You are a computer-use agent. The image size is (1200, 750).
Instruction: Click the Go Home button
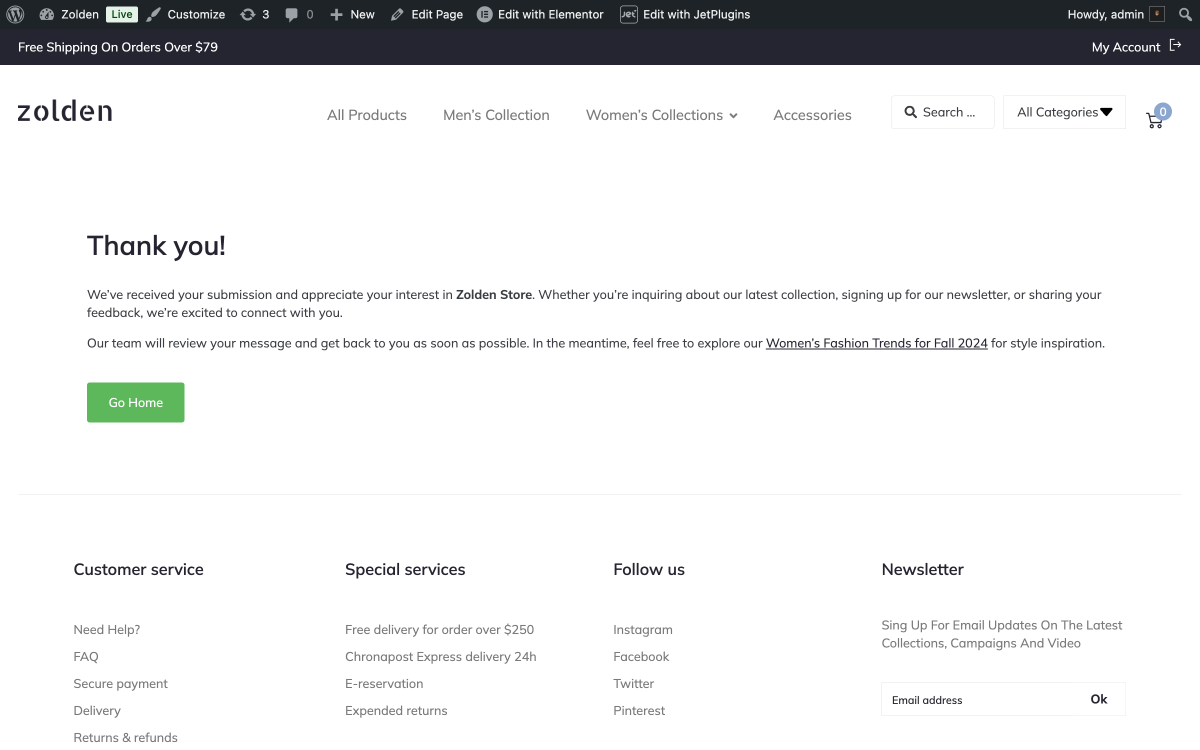135,402
